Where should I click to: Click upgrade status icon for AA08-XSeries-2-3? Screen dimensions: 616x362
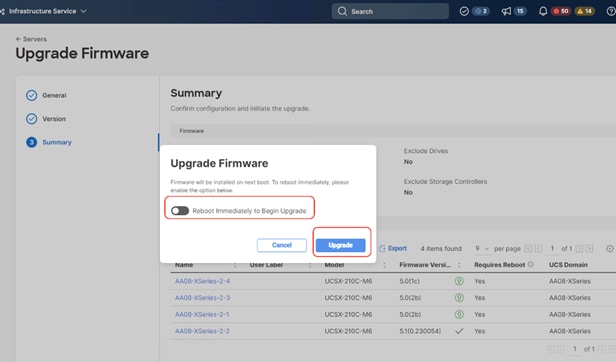pos(459,298)
